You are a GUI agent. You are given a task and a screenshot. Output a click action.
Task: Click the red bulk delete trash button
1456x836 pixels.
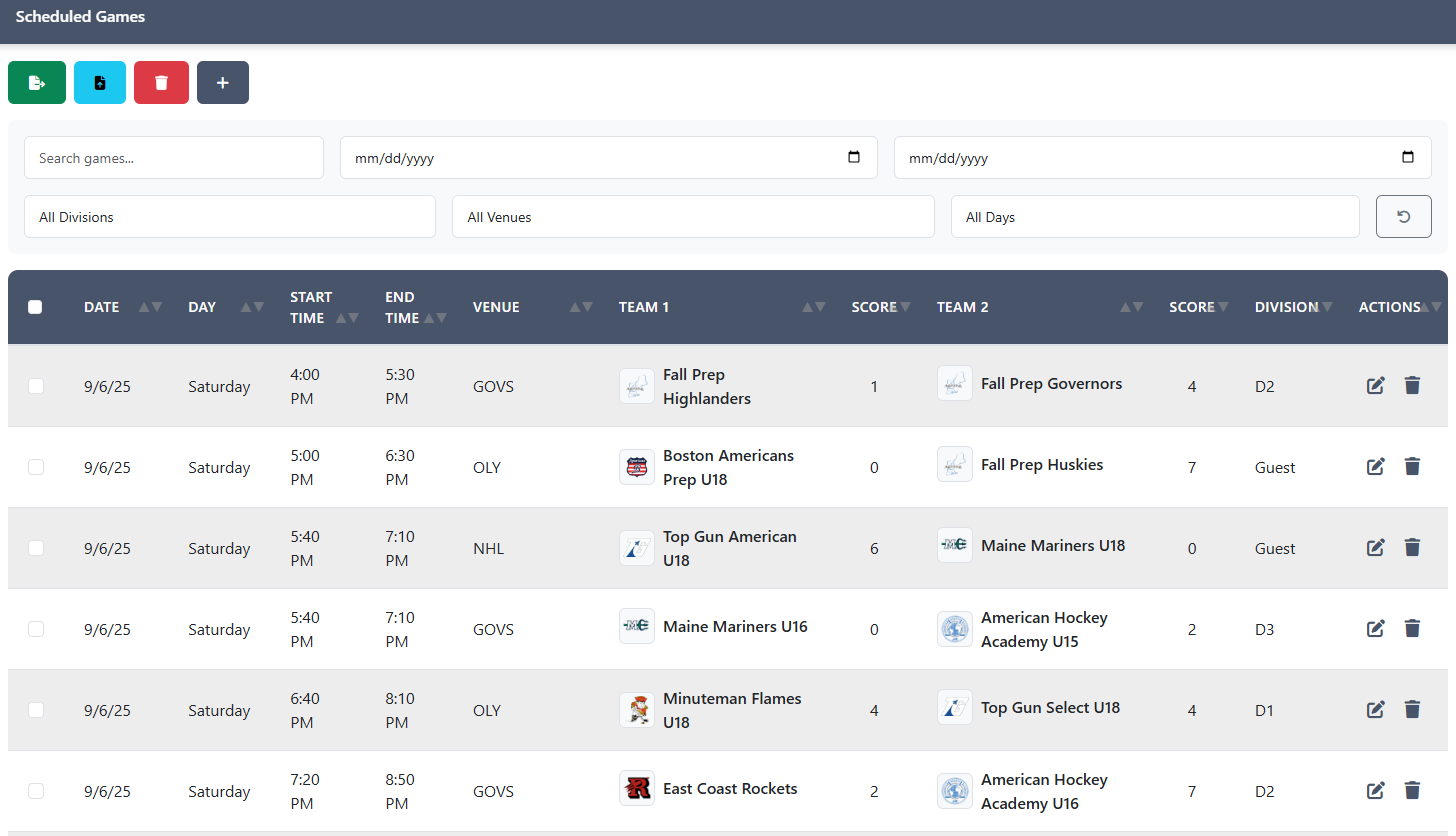(161, 83)
